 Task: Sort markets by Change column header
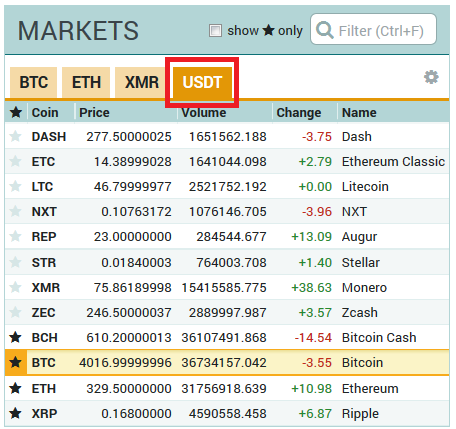pyautogui.click(x=299, y=113)
